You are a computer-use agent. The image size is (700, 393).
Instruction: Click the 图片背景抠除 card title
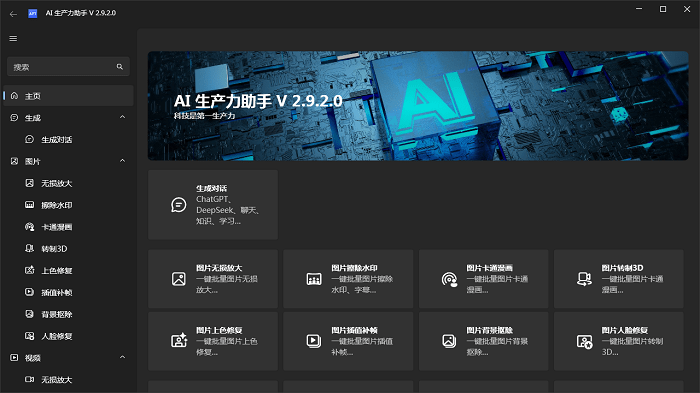click(490, 330)
